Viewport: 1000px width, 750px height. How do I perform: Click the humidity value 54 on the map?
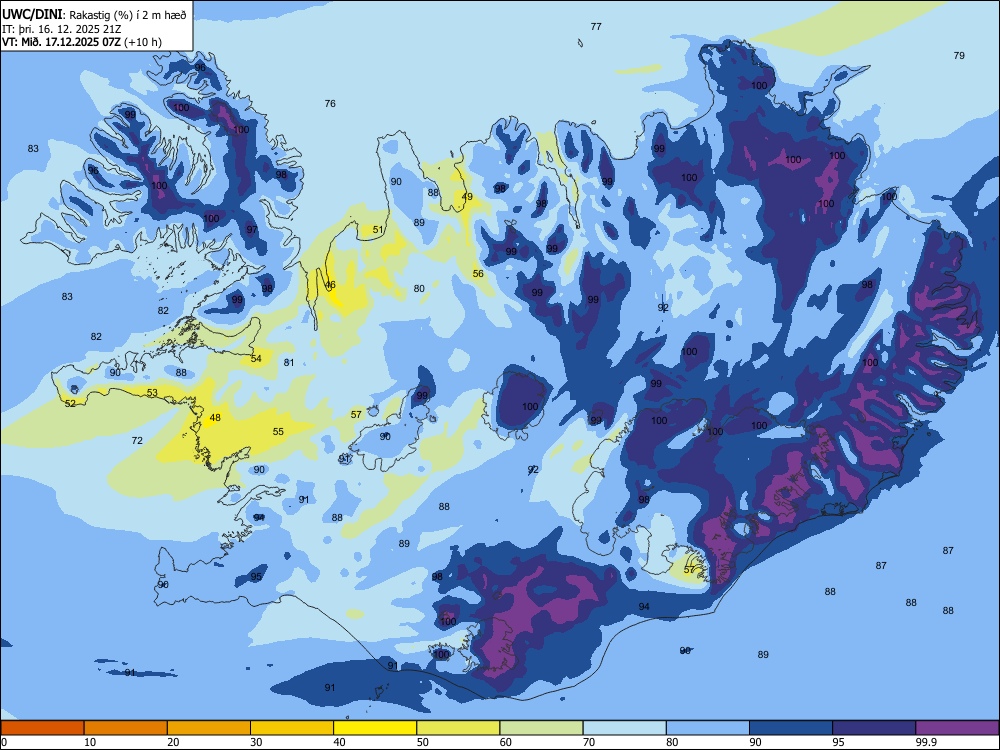click(256, 358)
